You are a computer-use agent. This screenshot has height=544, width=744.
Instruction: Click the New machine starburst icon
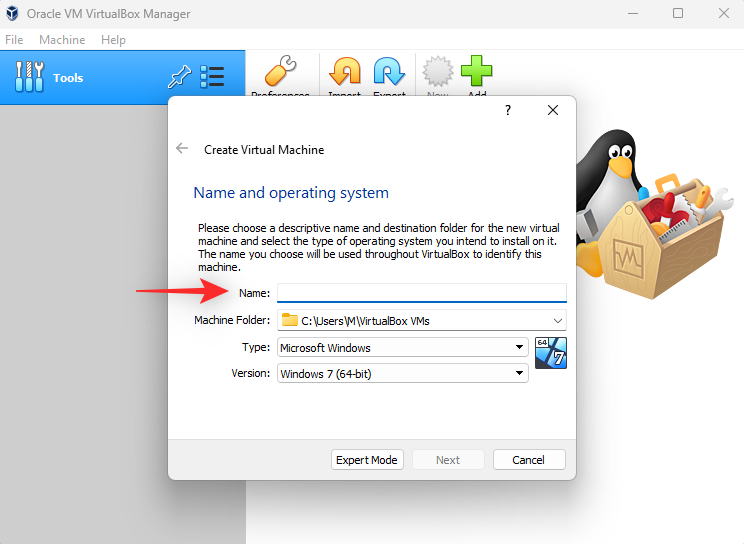point(437,71)
